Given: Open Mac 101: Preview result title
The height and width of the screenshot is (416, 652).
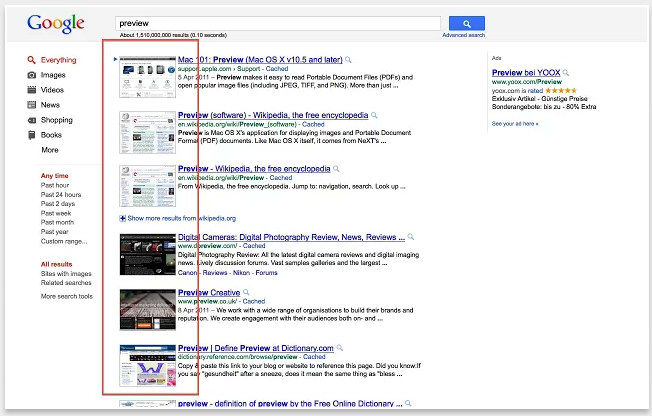Looking at the screenshot, I should (x=260, y=59).
